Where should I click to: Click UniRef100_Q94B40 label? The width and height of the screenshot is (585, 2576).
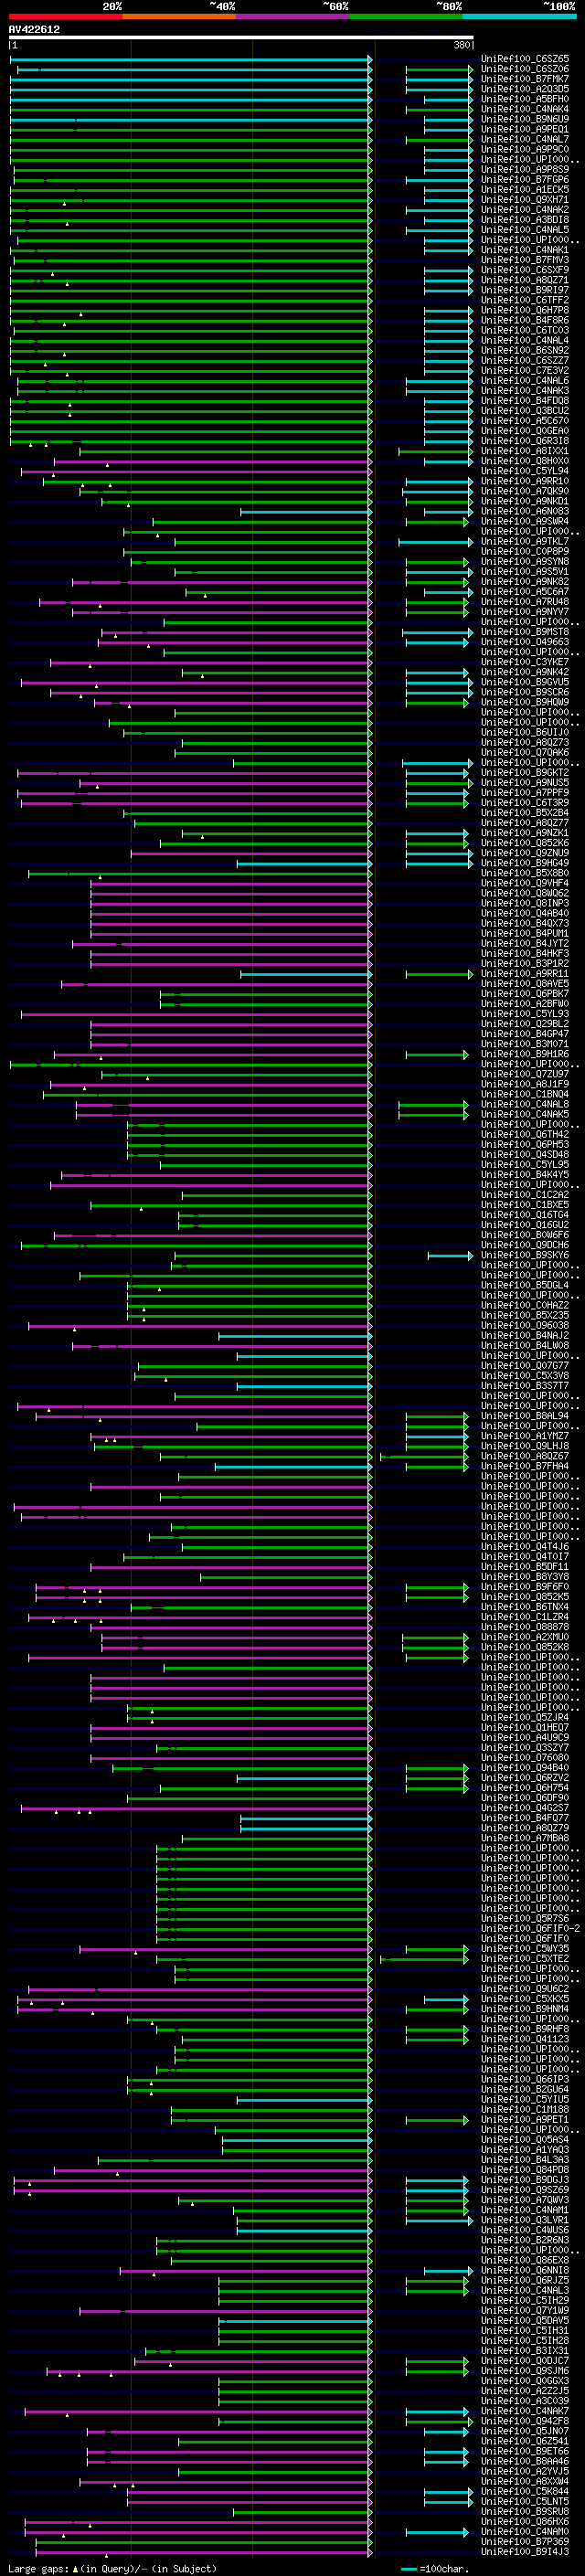(525, 1768)
